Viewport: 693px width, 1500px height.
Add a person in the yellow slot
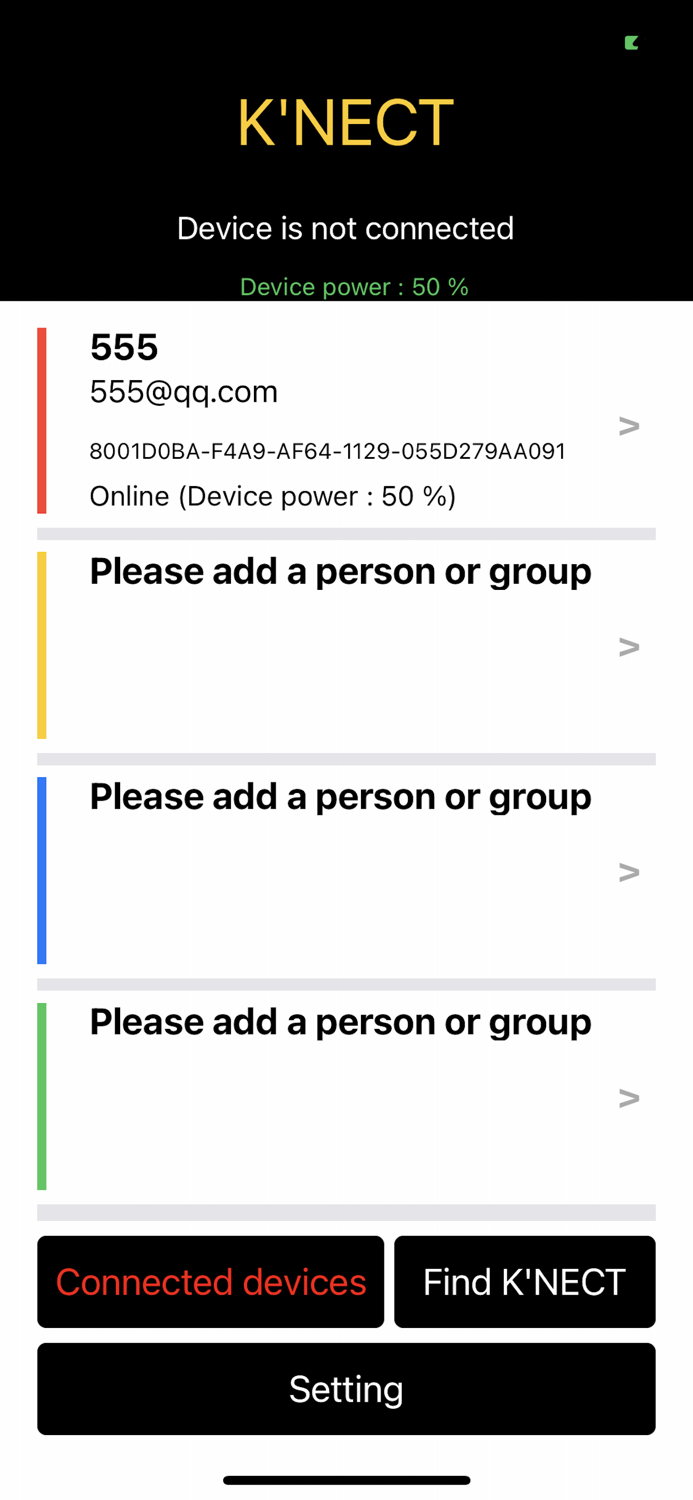(341, 572)
